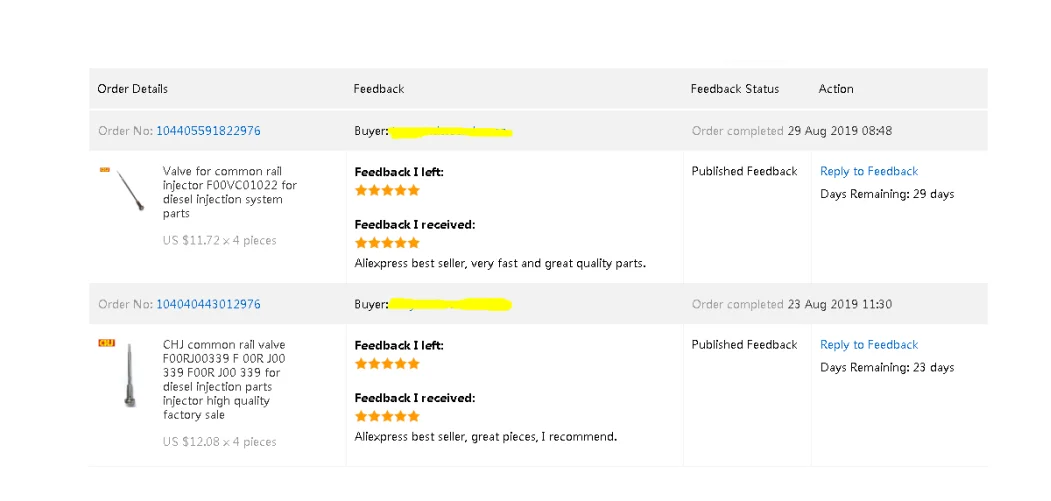Open order number 104405591822976

click(208, 131)
